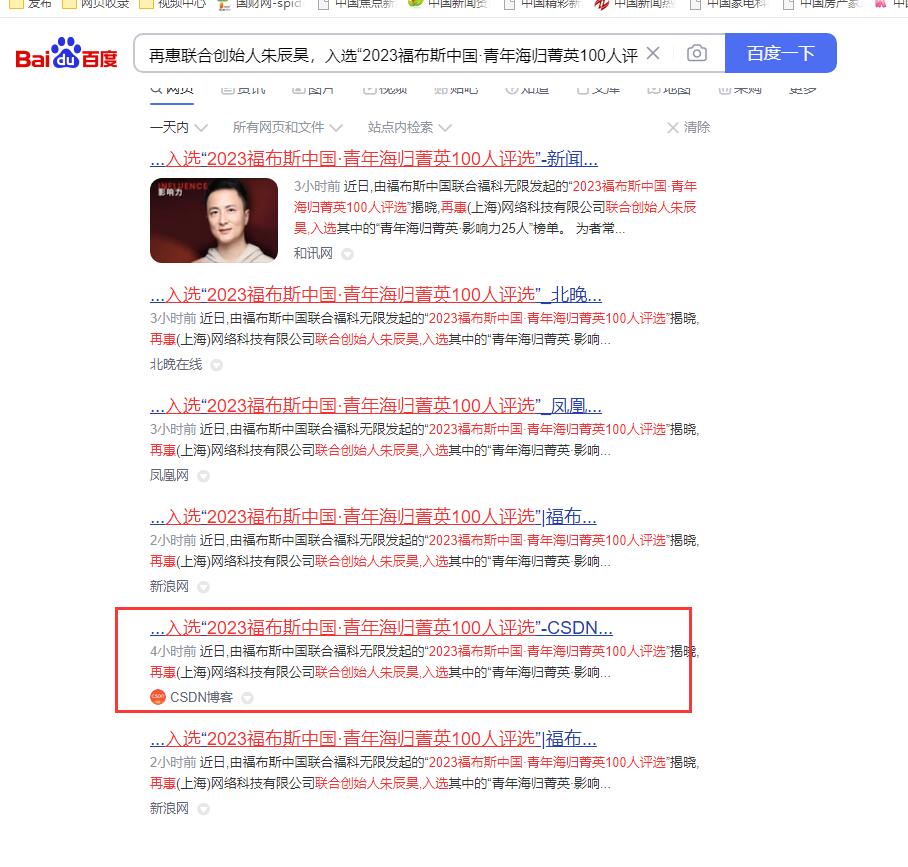Click the 清除 filter button

689,127
